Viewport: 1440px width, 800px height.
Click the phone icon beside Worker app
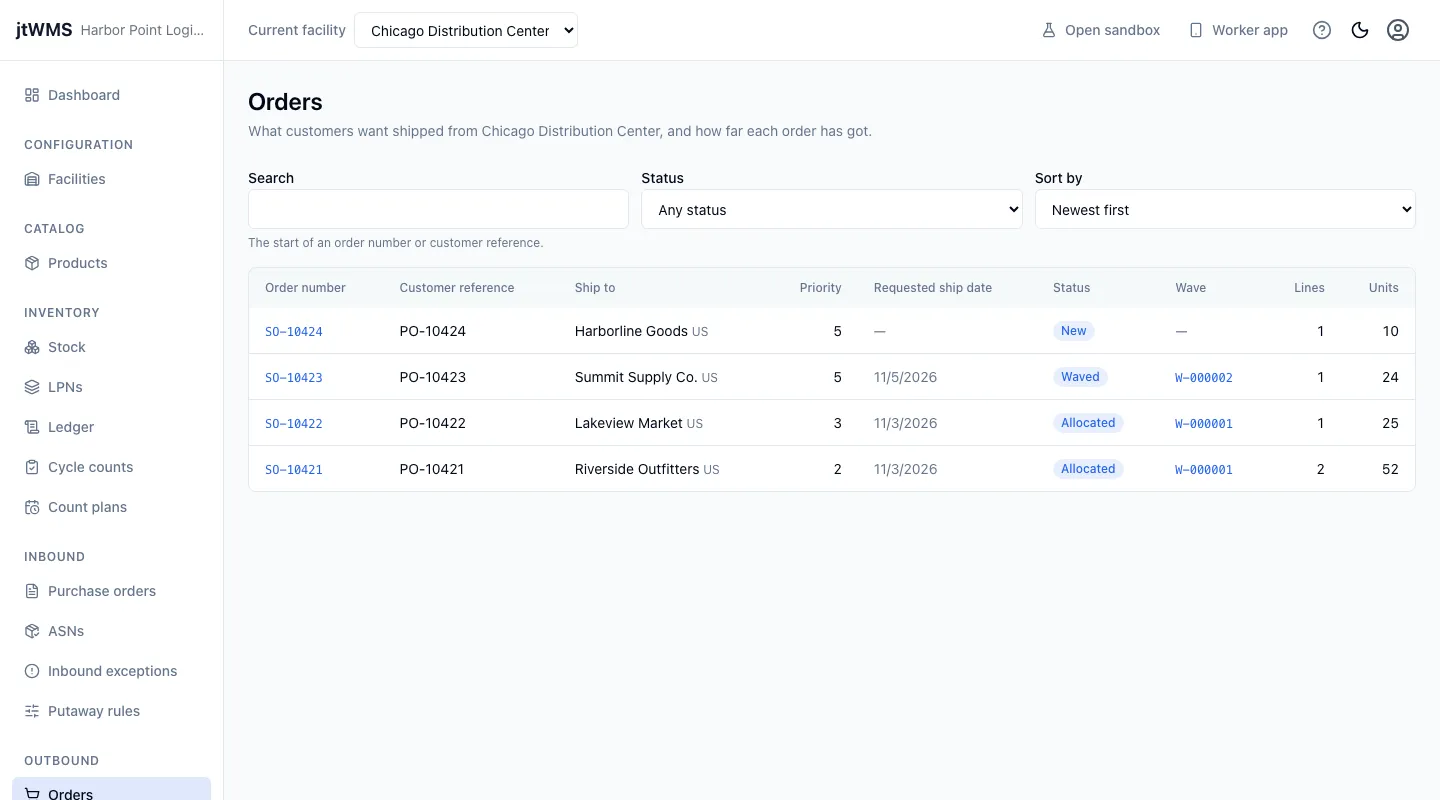1196,30
